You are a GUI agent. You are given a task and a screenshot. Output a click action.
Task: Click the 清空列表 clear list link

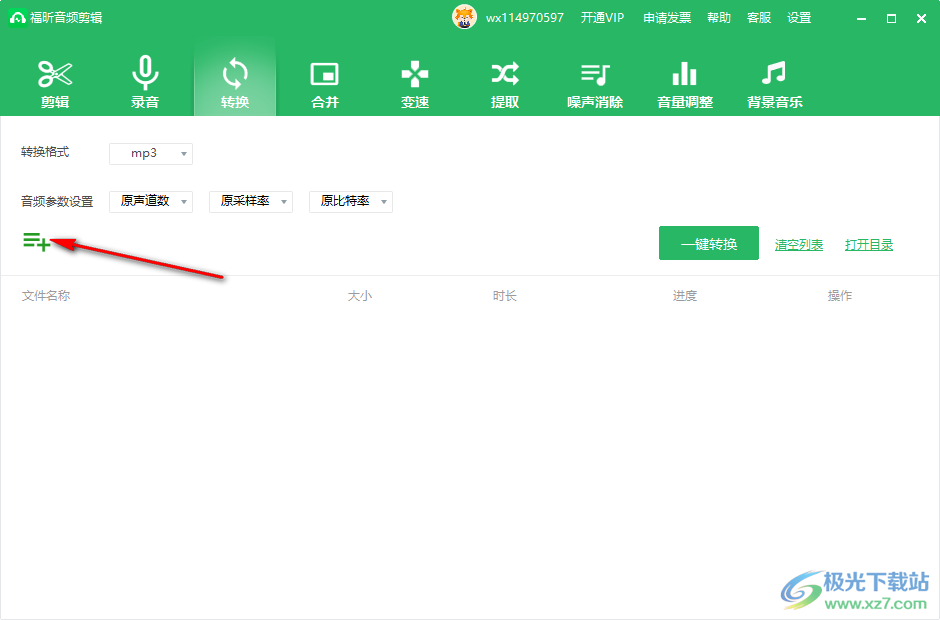(x=799, y=245)
